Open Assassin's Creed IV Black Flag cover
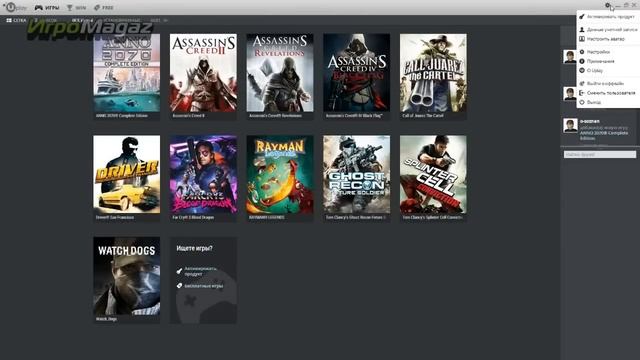This screenshot has width=640, height=360. (x=357, y=73)
